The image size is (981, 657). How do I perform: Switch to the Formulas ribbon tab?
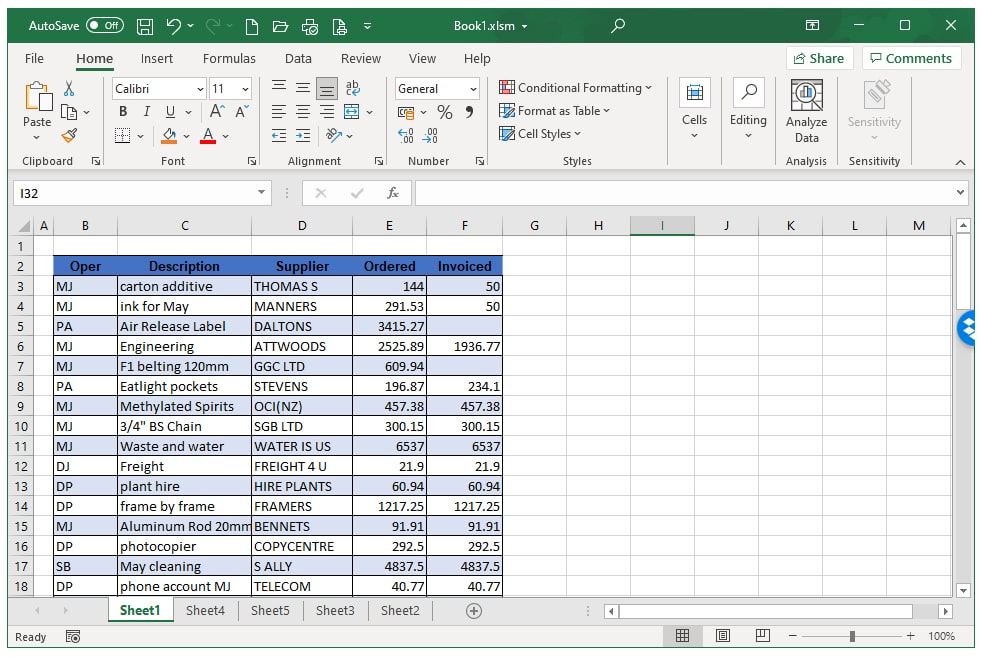click(x=229, y=58)
